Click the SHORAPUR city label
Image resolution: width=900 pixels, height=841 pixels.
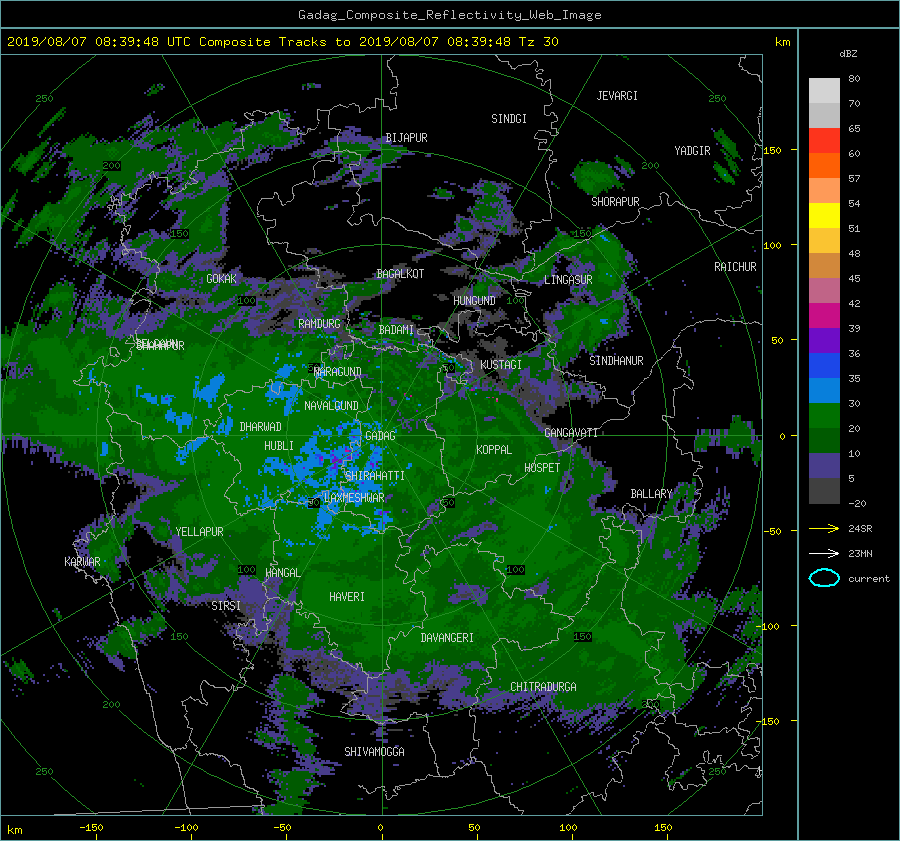click(615, 202)
